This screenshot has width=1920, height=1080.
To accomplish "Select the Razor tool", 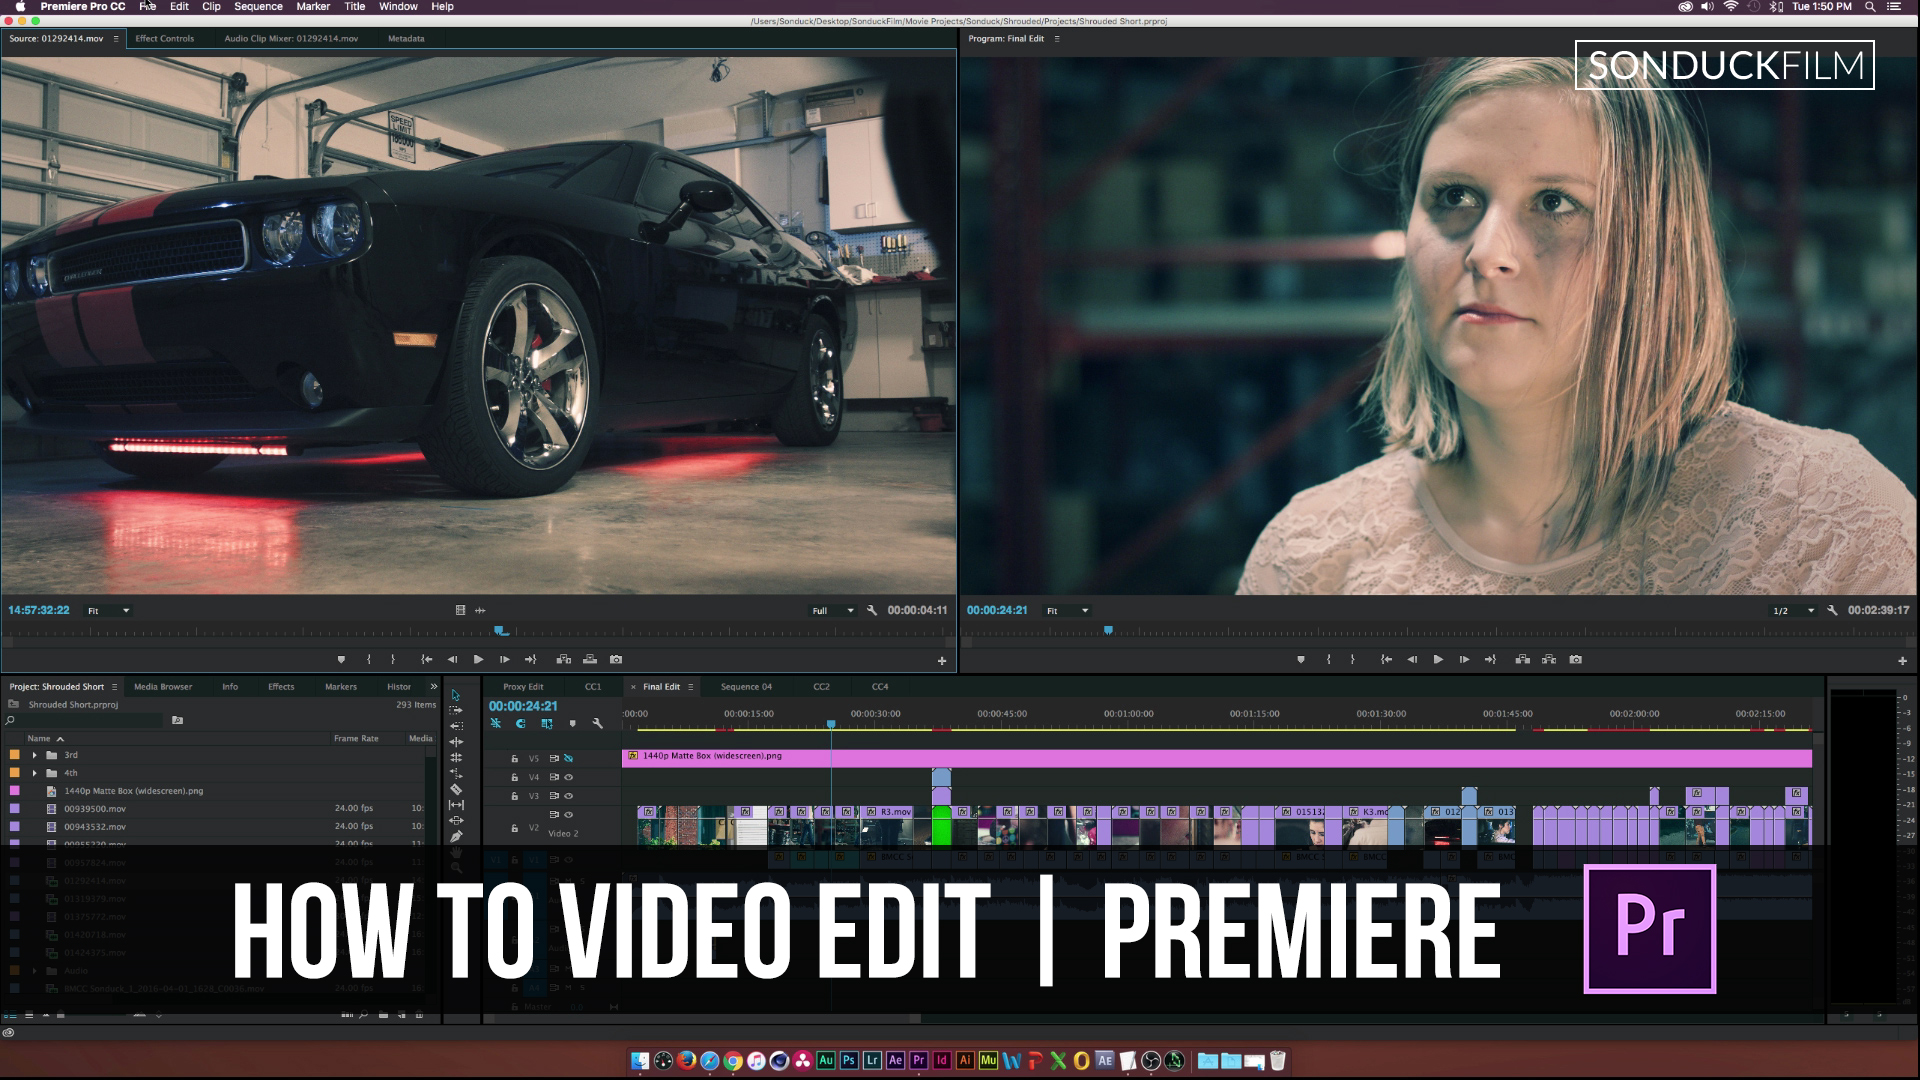I will 456,789.
